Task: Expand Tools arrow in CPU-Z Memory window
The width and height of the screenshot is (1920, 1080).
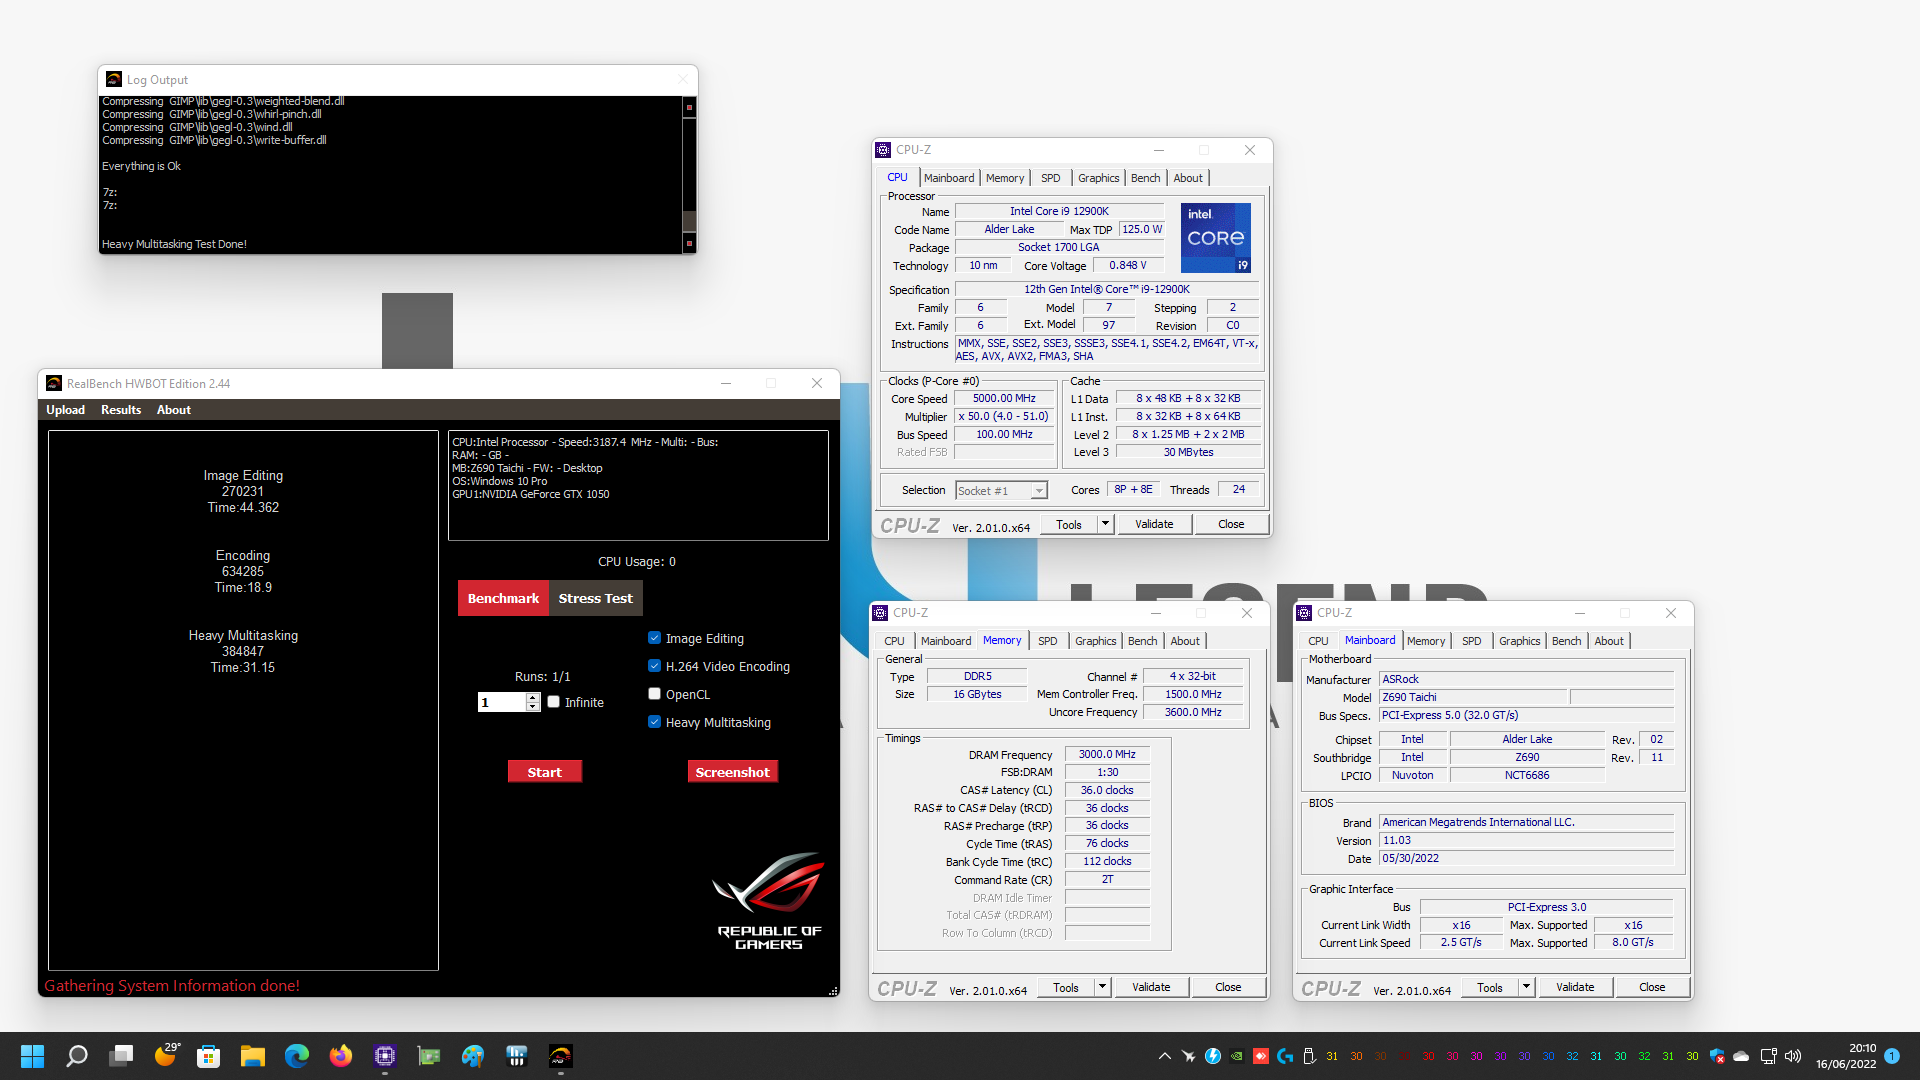Action: [1102, 987]
